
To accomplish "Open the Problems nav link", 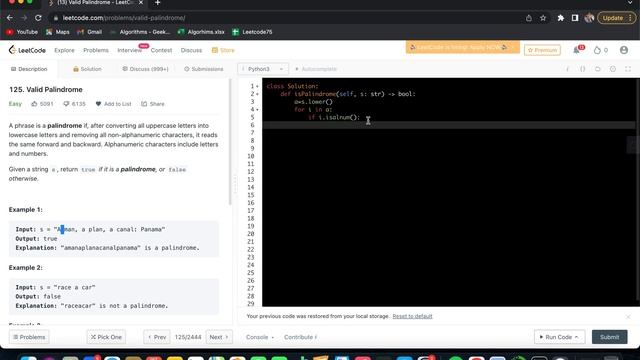I will pyautogui.click(x=96, y=50).
